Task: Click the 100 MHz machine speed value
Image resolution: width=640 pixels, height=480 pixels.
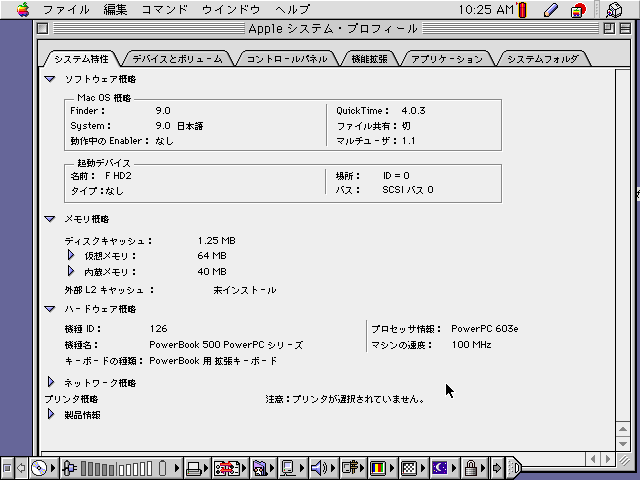Action: tap(471, 345)
